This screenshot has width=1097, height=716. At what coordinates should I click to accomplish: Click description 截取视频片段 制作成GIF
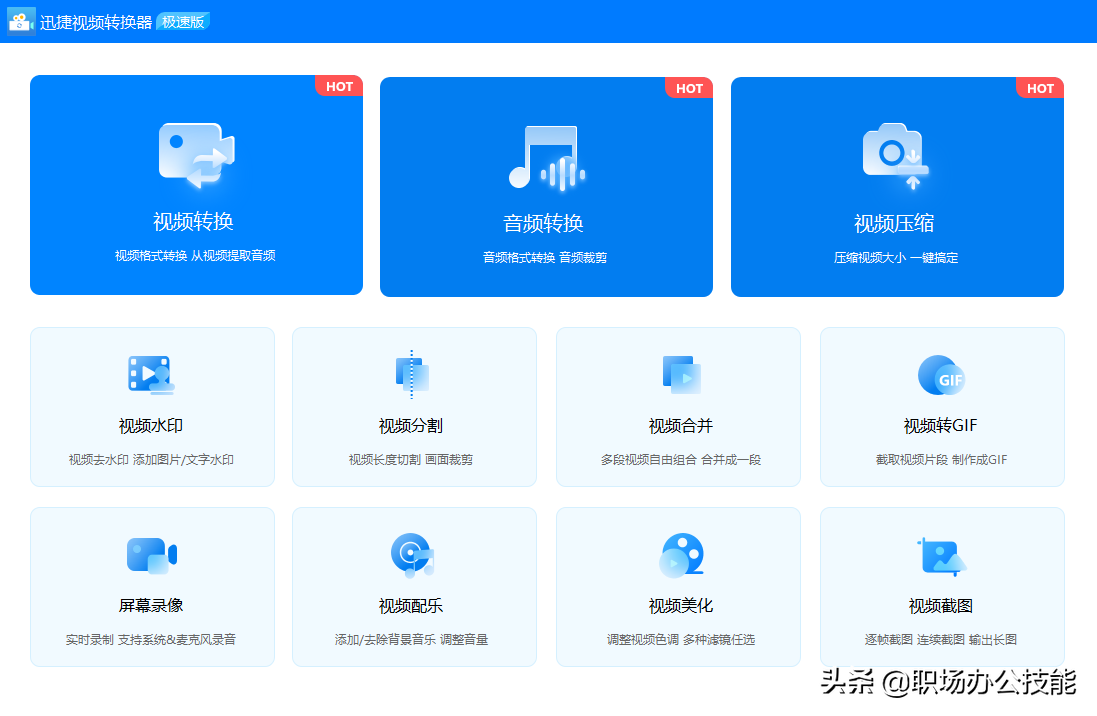942,459
